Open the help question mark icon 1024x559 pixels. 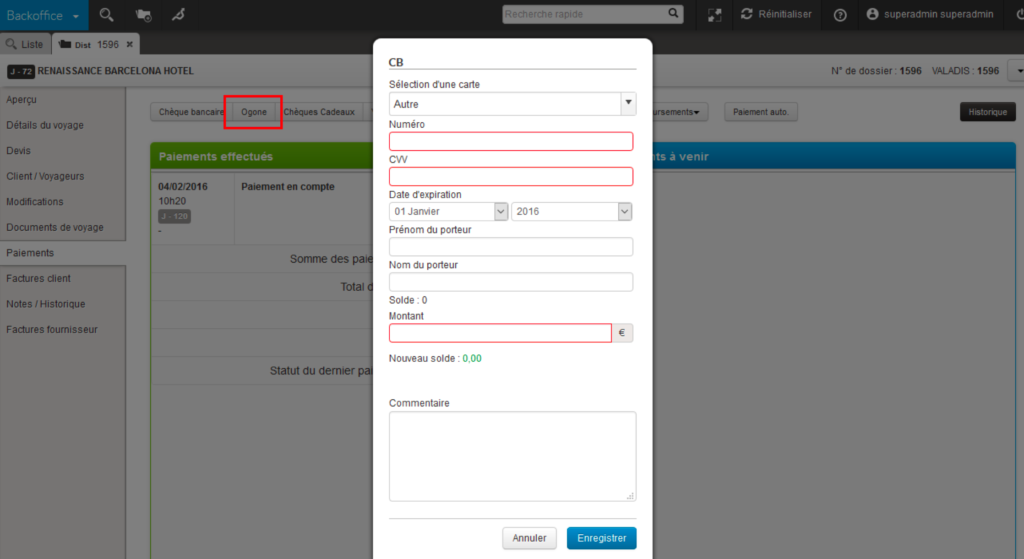[x=840, y=15]
